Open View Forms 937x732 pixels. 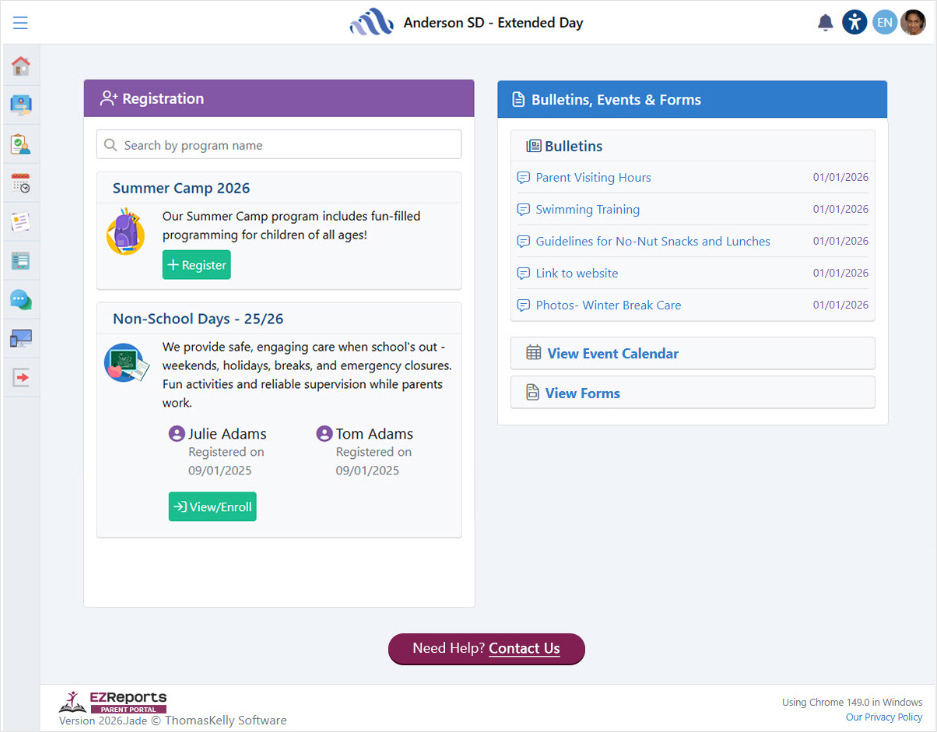[x=693, y=393]
